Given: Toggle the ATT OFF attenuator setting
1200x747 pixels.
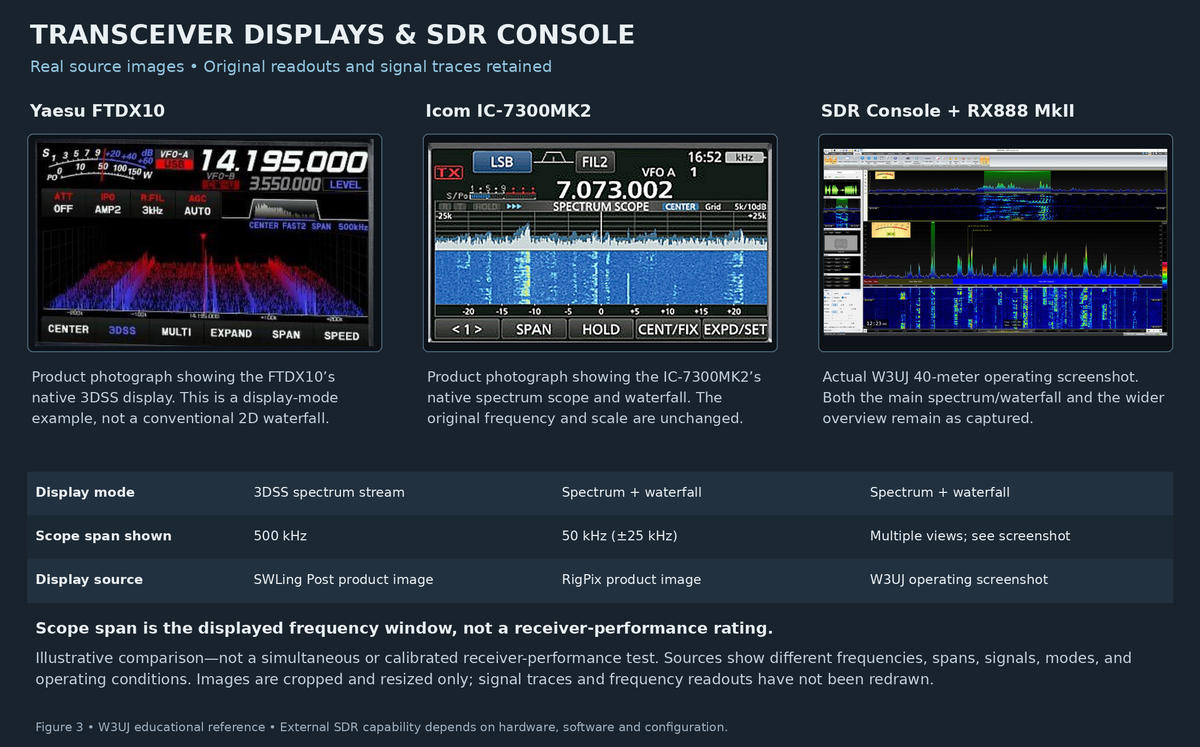Looking at the screenshot, I should point(64,203).
